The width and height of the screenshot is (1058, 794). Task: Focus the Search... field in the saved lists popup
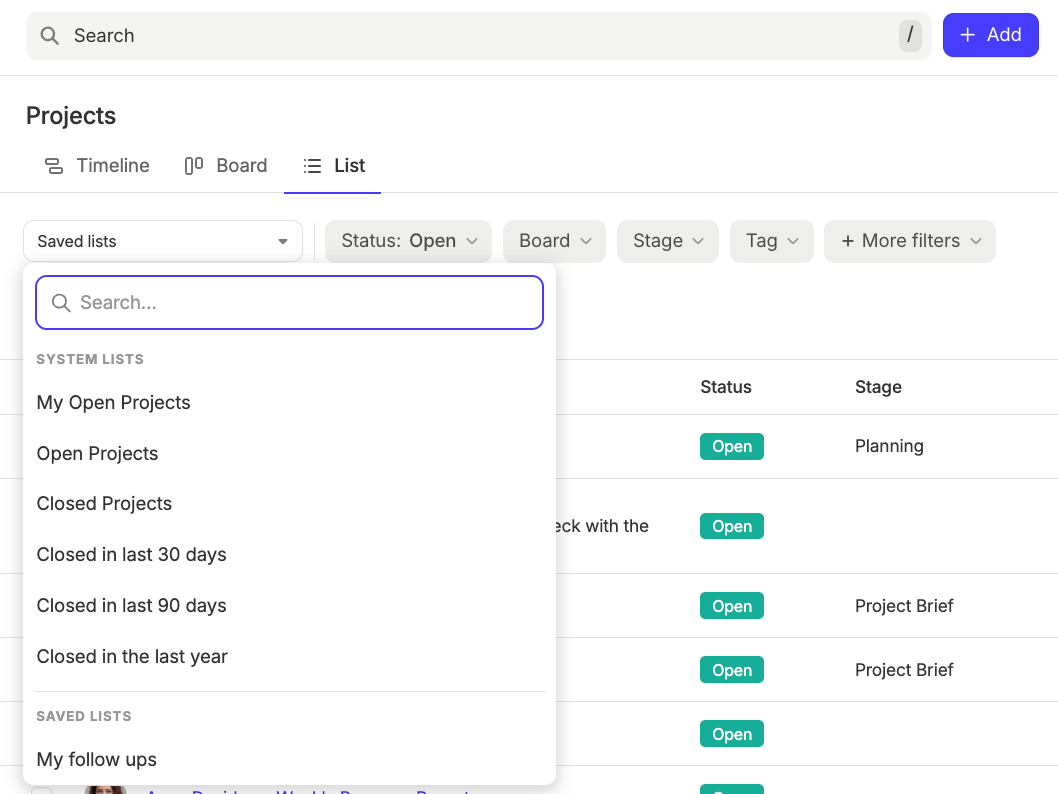[x=289, y=303]
